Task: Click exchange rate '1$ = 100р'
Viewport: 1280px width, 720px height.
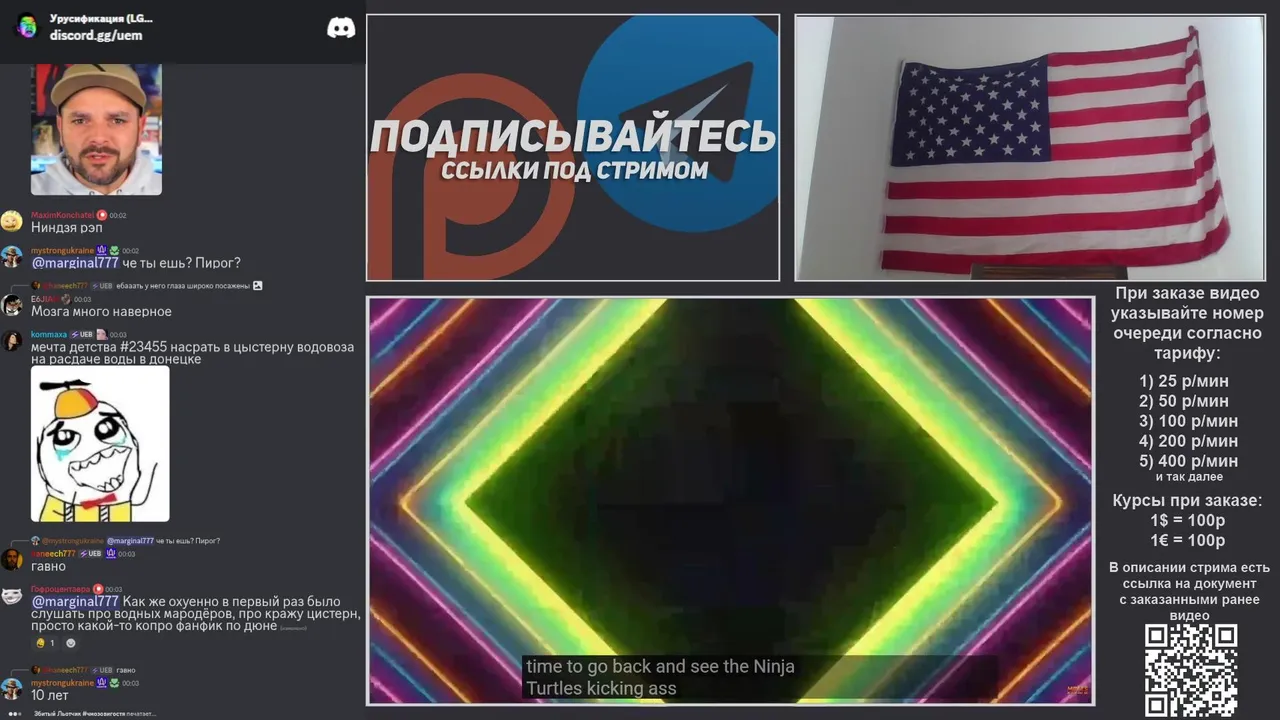Action: 1187,521
